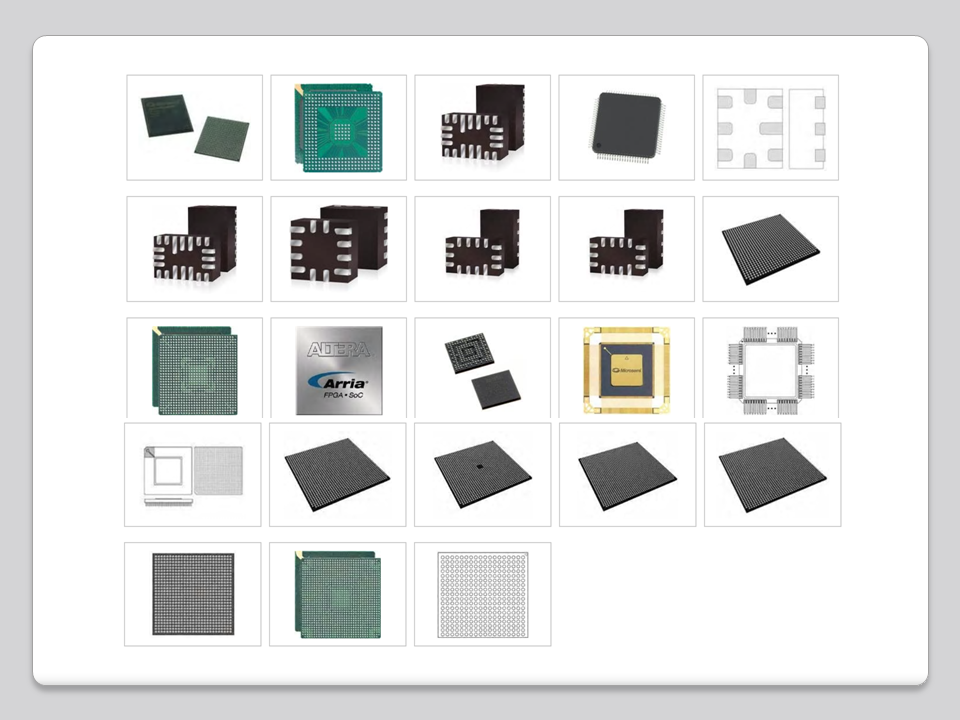The height and width of the screenshot is (720, 960).
Task: Click the green BGA thumbnail beside Altera Arria
Action: [x=194, y=367]
